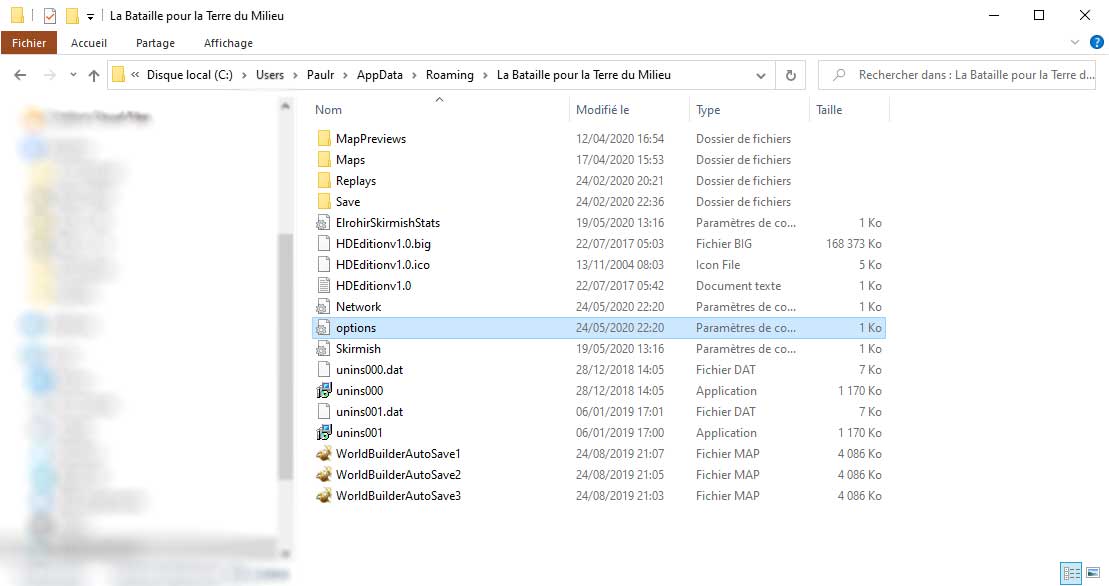Click the HDEditionv1.0.big file icon
The width and height of the screenshot is (1109, 586).
point(323,244)
